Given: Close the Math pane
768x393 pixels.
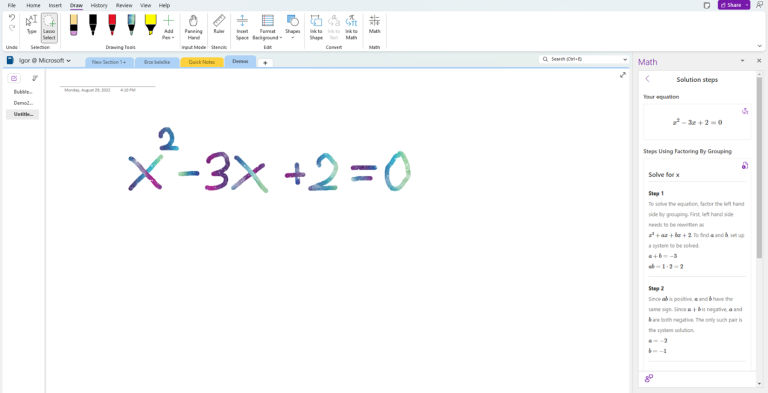Looking at the screenshot, I should 758,61.
